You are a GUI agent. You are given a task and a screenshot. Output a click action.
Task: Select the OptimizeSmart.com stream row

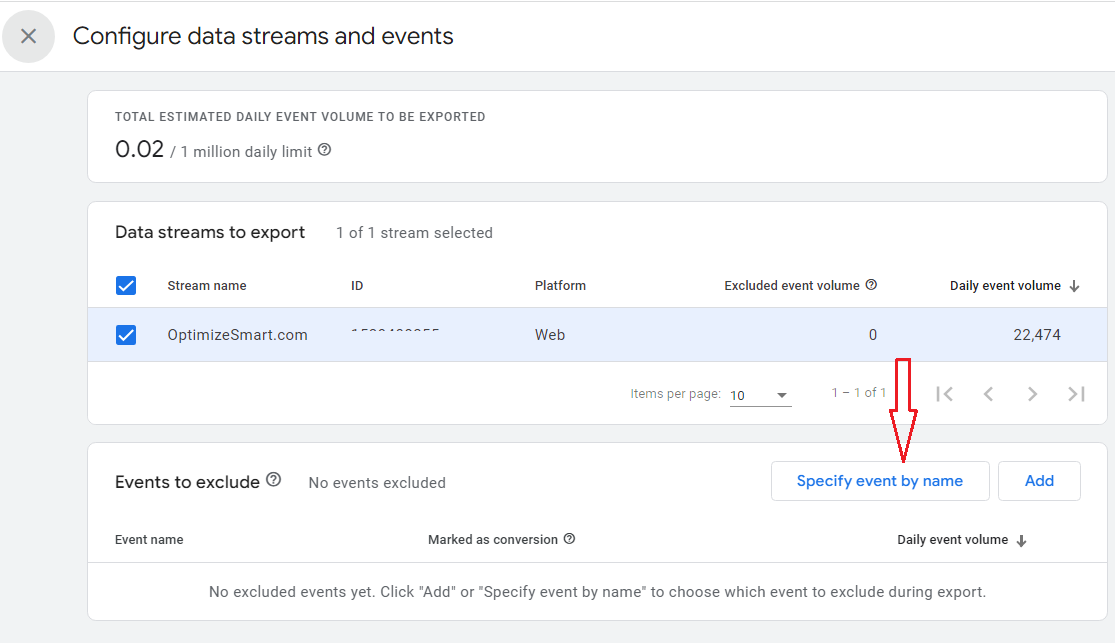pyautogui.click(x=238, y=335)
